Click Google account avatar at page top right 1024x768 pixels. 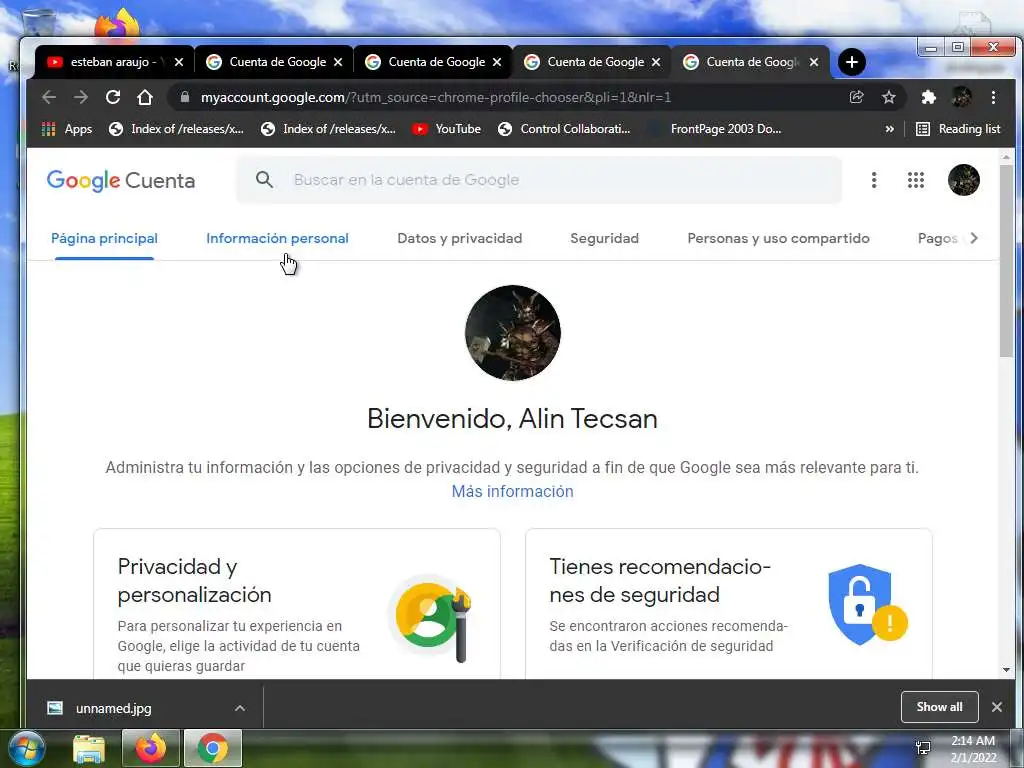pyautogui.click(x=963, y=180)
